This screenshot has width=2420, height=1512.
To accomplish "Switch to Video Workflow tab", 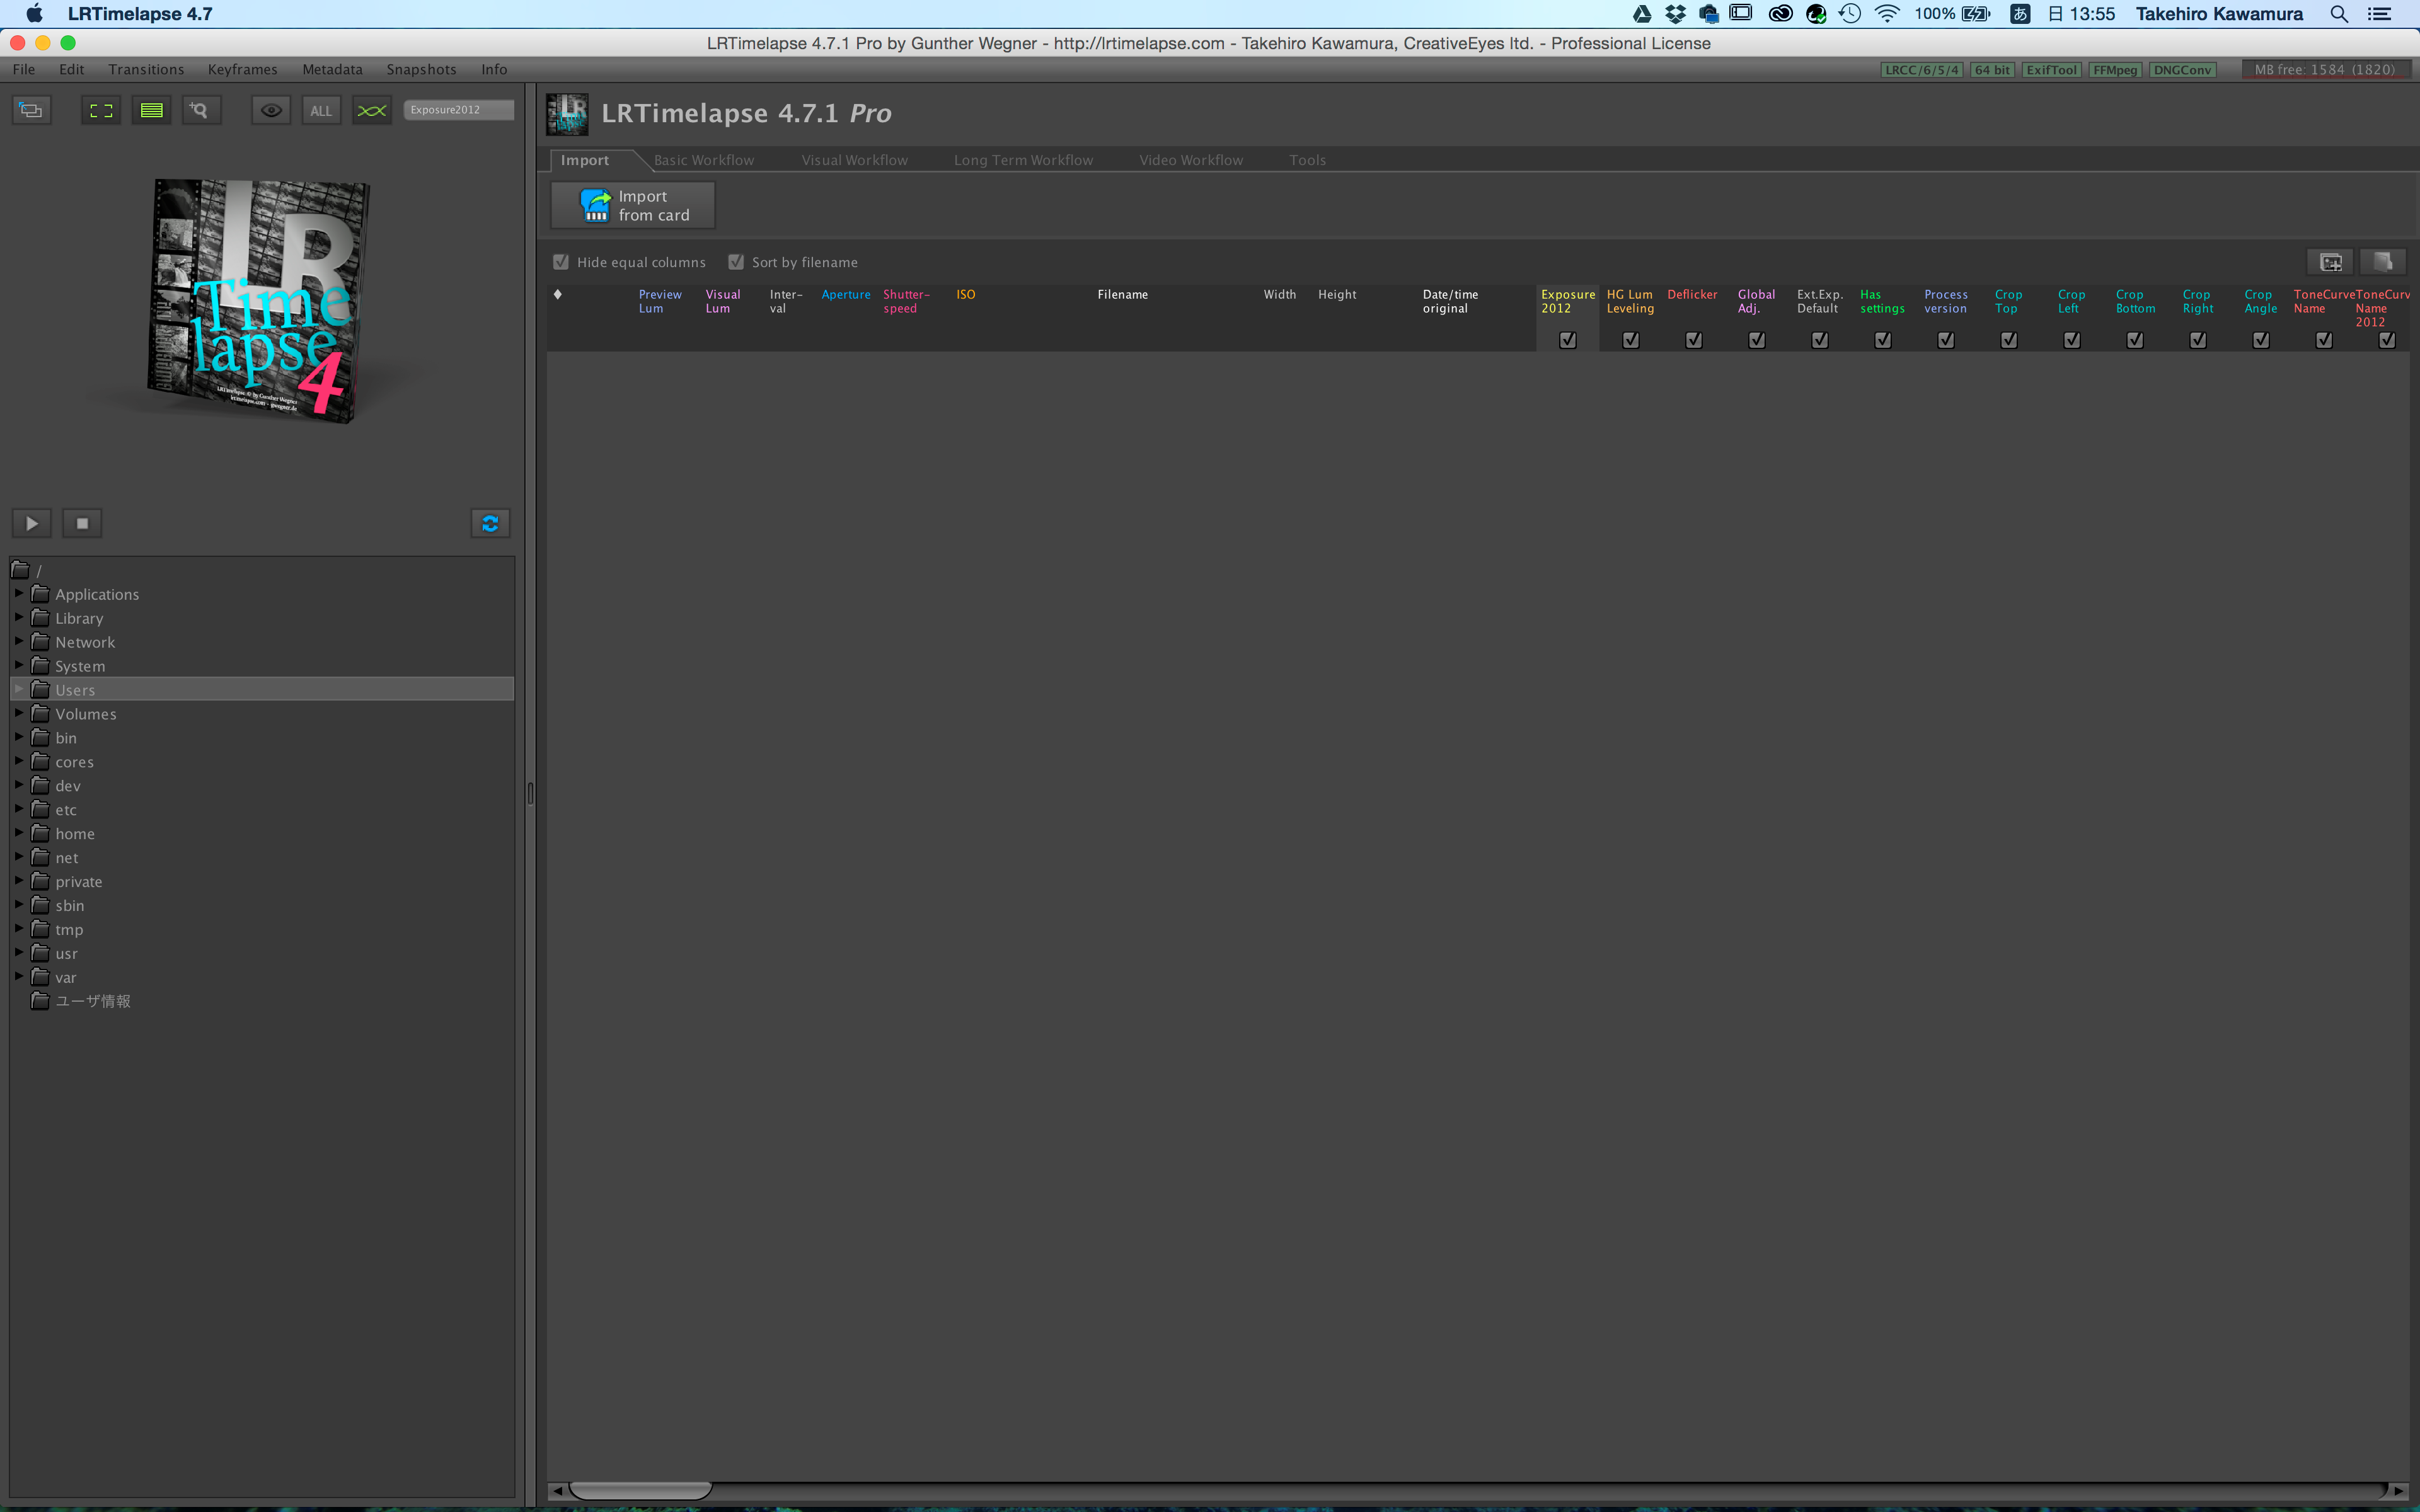I will point(1191,160).
